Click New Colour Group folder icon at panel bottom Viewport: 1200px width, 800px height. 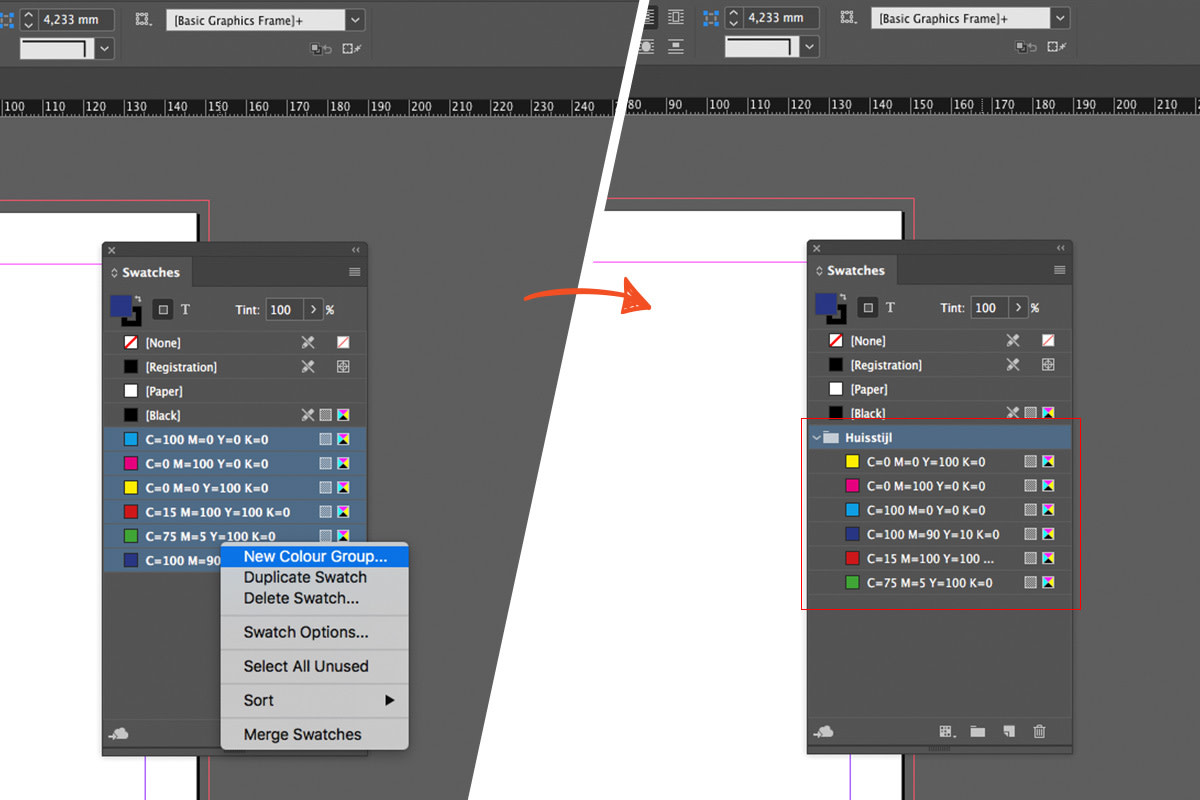(978, 732)
